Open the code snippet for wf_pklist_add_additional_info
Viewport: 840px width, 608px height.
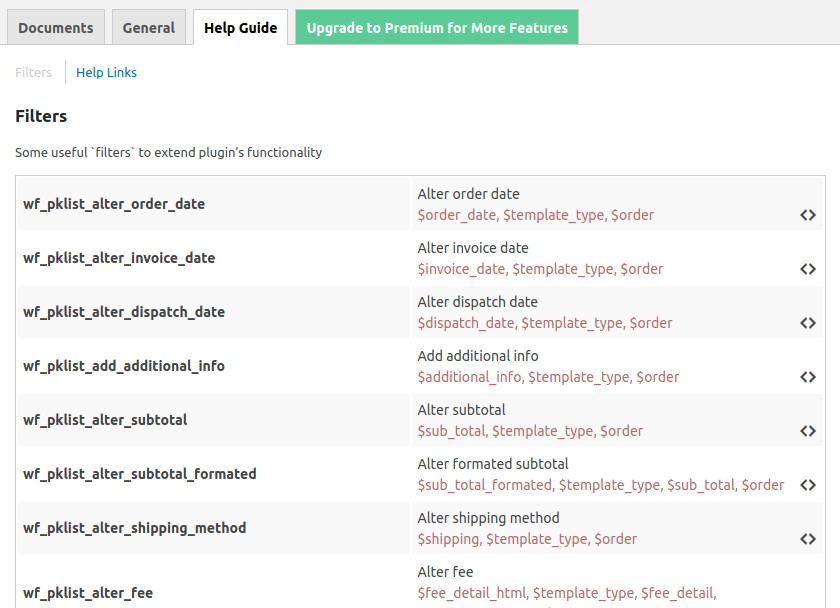[809, 377]
